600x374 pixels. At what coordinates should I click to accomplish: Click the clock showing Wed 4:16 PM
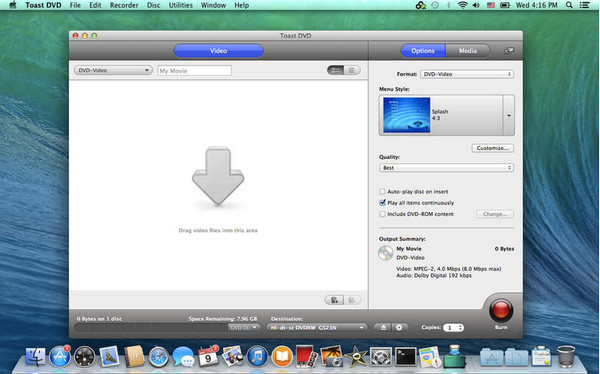tap(536, 5)
